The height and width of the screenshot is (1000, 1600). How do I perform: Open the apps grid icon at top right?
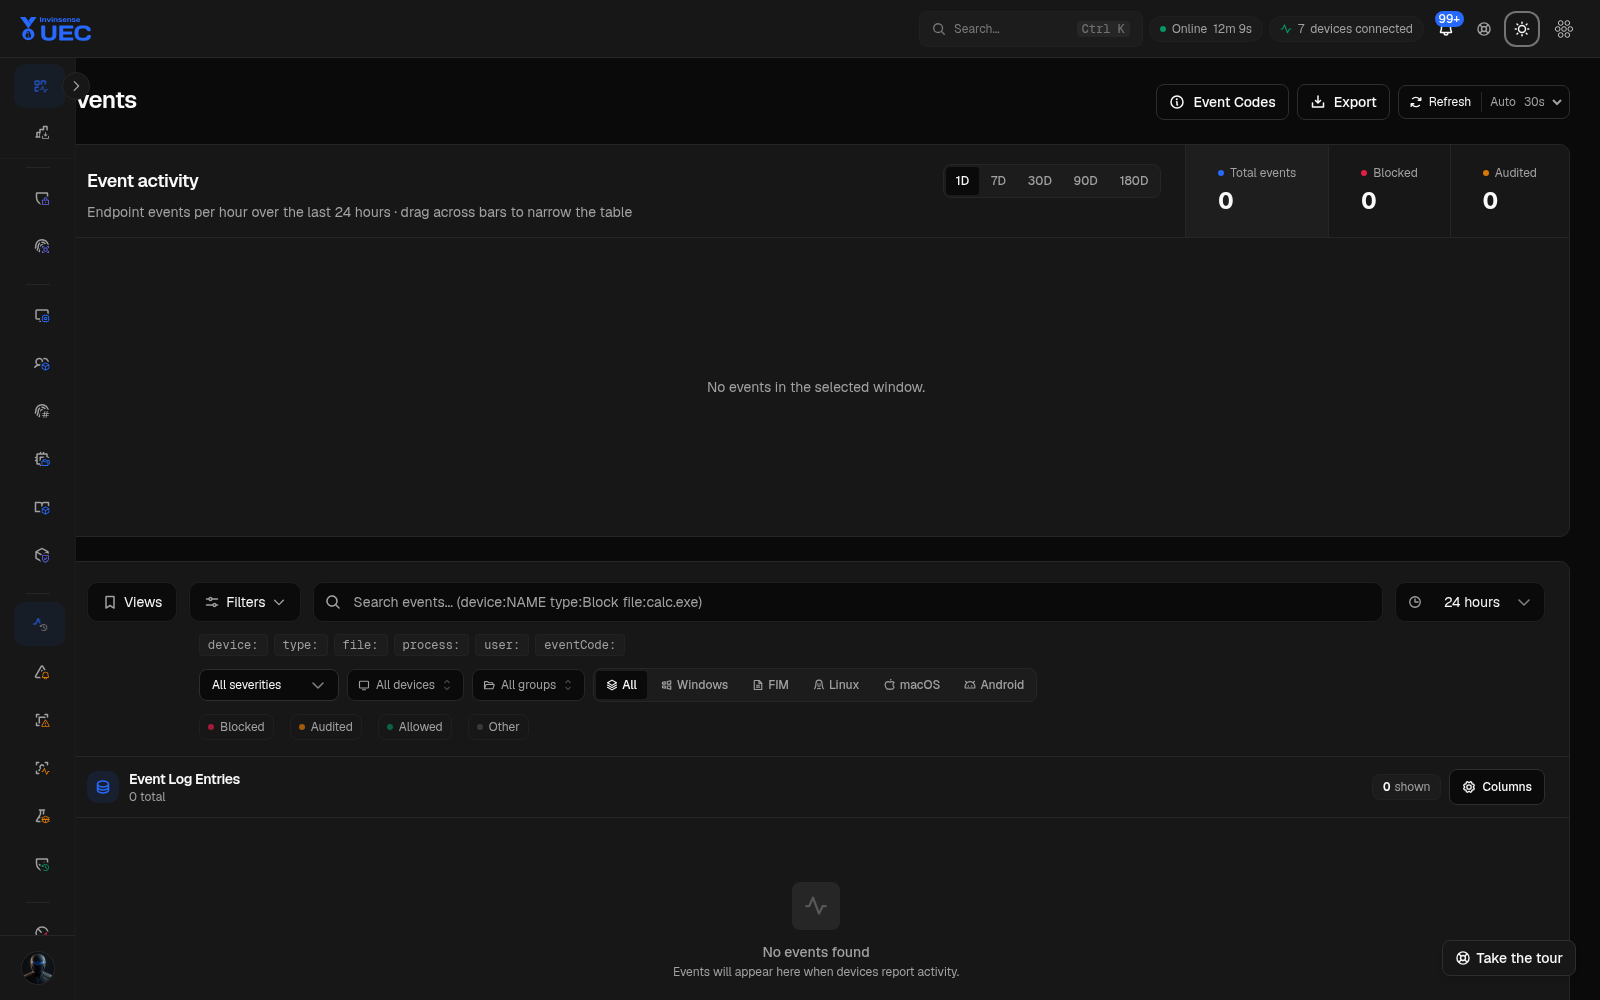[x=1564, y=29]
